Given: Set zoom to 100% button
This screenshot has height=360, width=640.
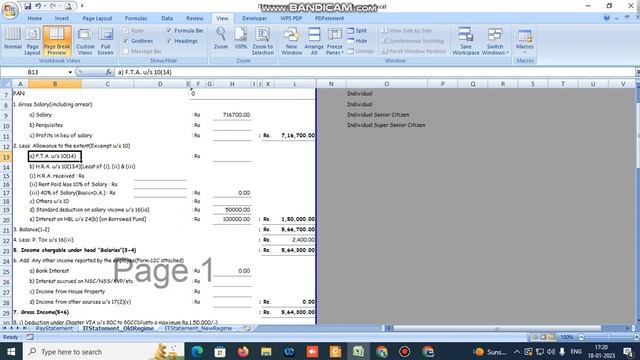Looking at the screenshot, I should (241, 39).
